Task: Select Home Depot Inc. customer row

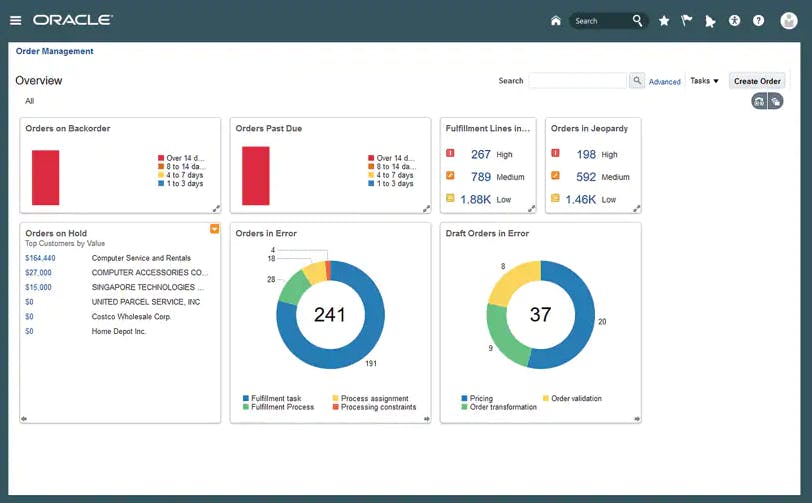Action: click(x=120, y=331)
